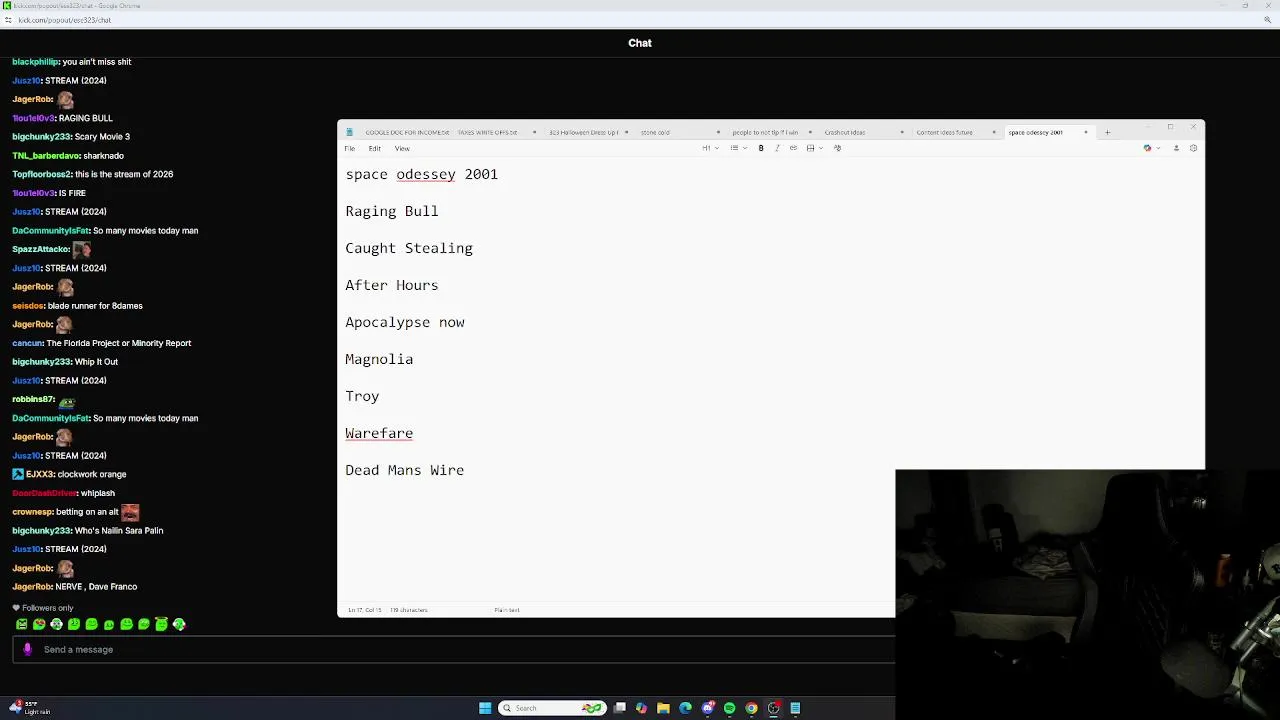Open the table insert dropdown
The width and height of the screenshot is (1280, 720).
(x=813, y=148)
